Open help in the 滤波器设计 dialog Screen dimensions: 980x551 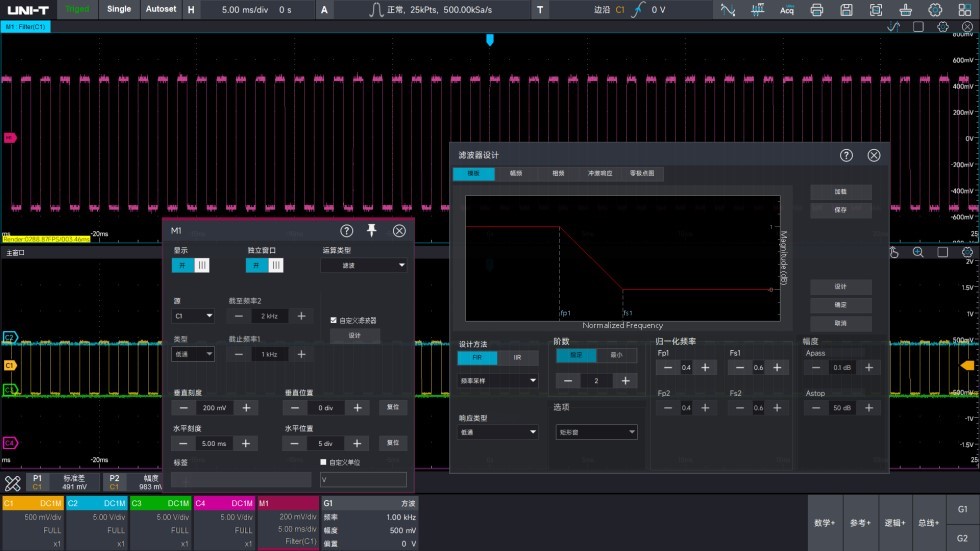pyautogui.click(x=846, y=155)
